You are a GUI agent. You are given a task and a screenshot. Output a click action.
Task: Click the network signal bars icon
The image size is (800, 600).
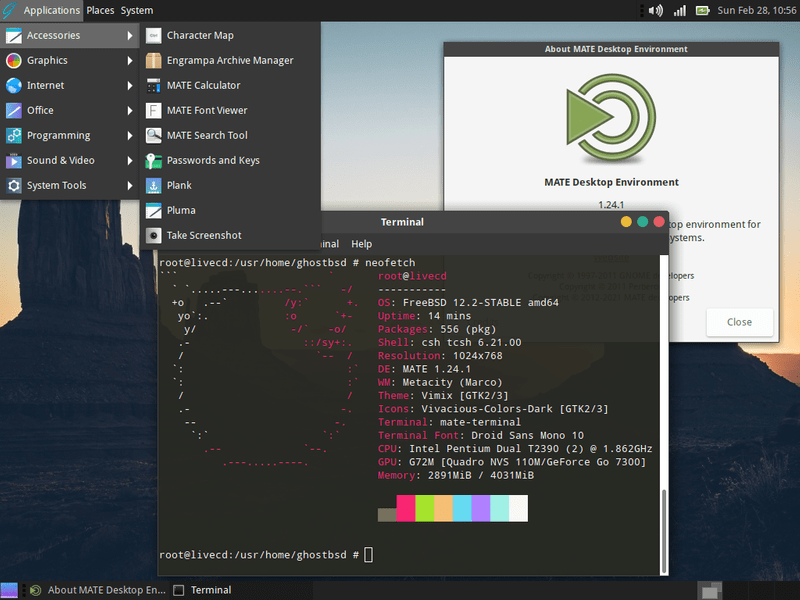(680, 10)
